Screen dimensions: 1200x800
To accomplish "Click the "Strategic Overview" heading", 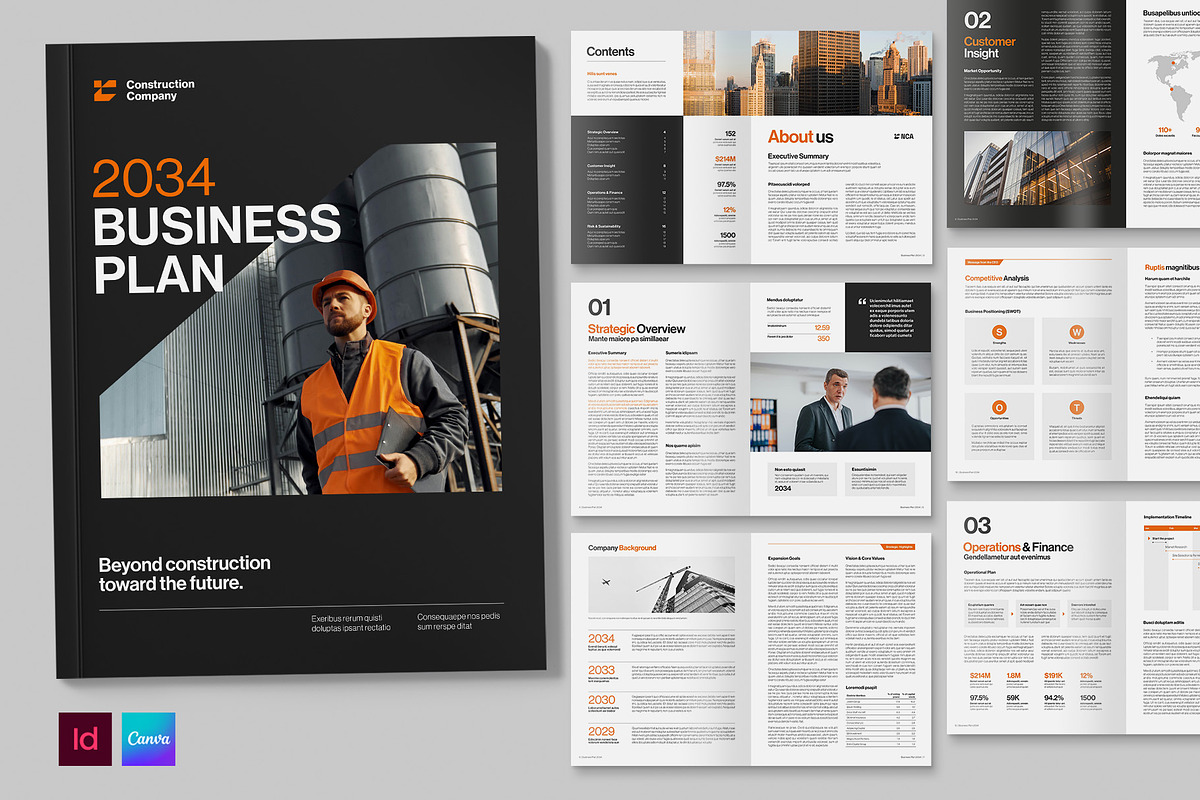I will [x=636, y=329].
